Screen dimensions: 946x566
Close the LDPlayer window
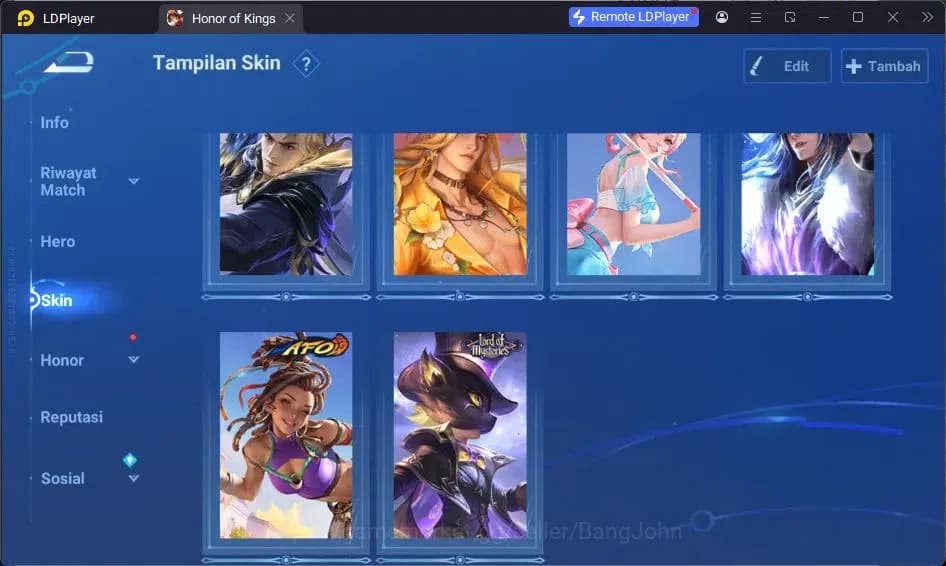[893, 17]
